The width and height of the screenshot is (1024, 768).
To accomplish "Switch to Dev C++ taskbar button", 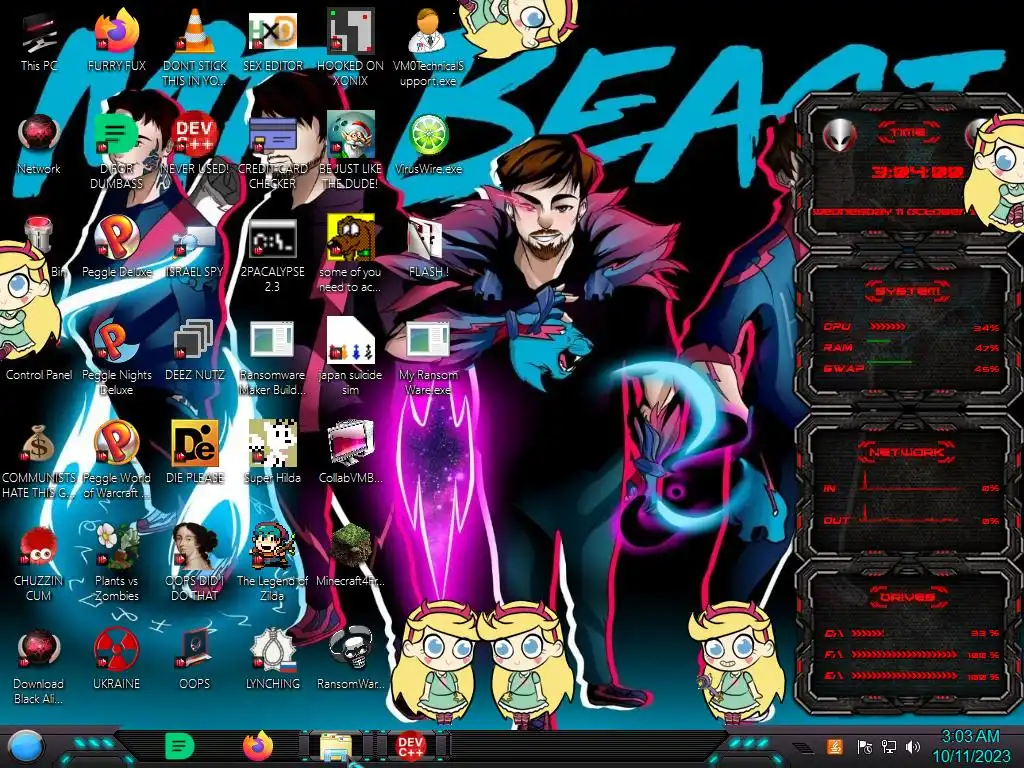I will (411, 746).
